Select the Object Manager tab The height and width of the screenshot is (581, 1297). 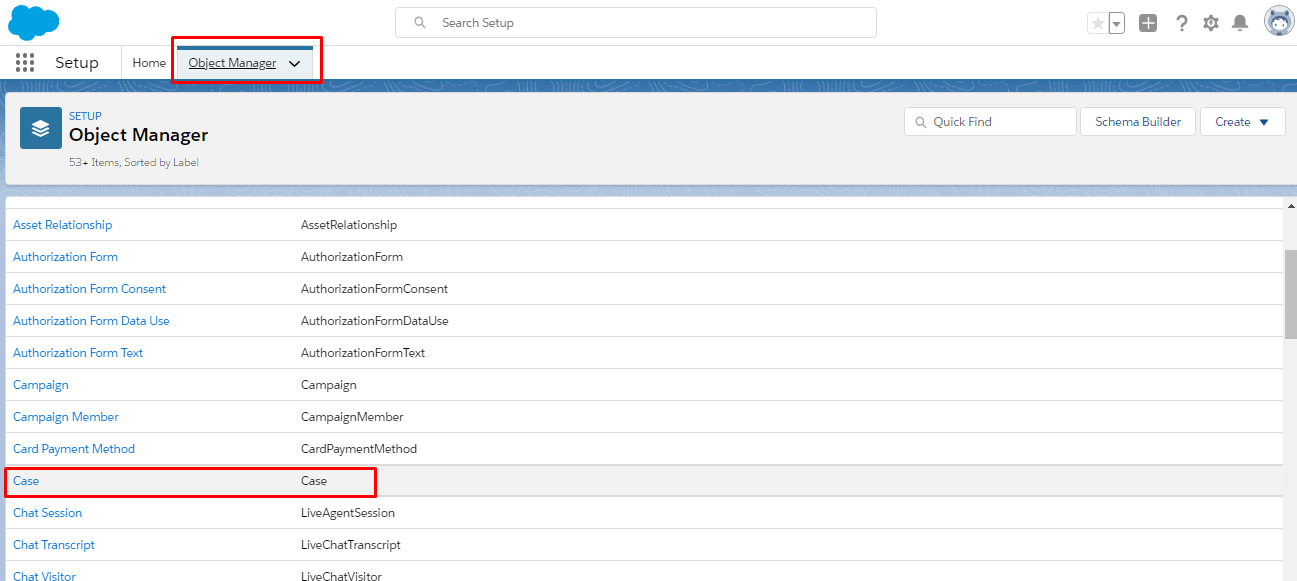click(x=232, y=63)
